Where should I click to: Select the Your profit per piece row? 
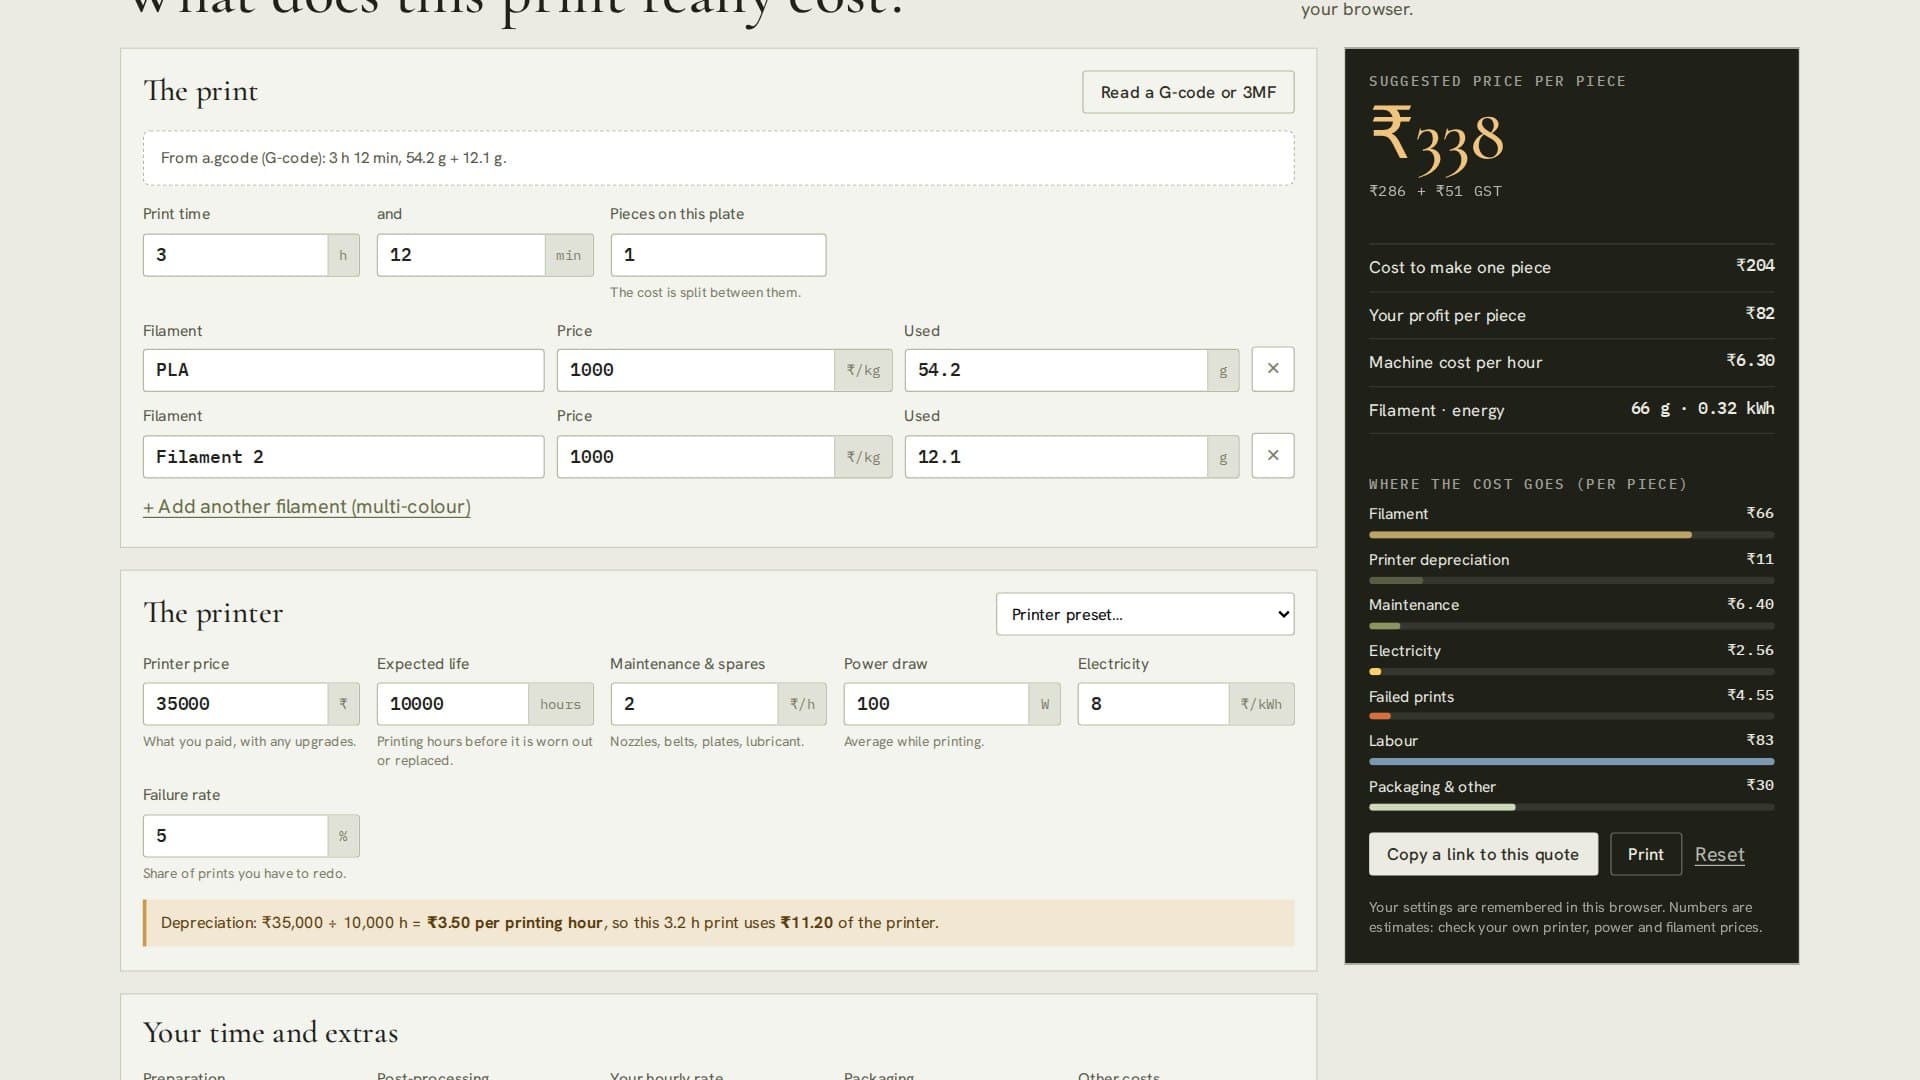(1571, 315)
